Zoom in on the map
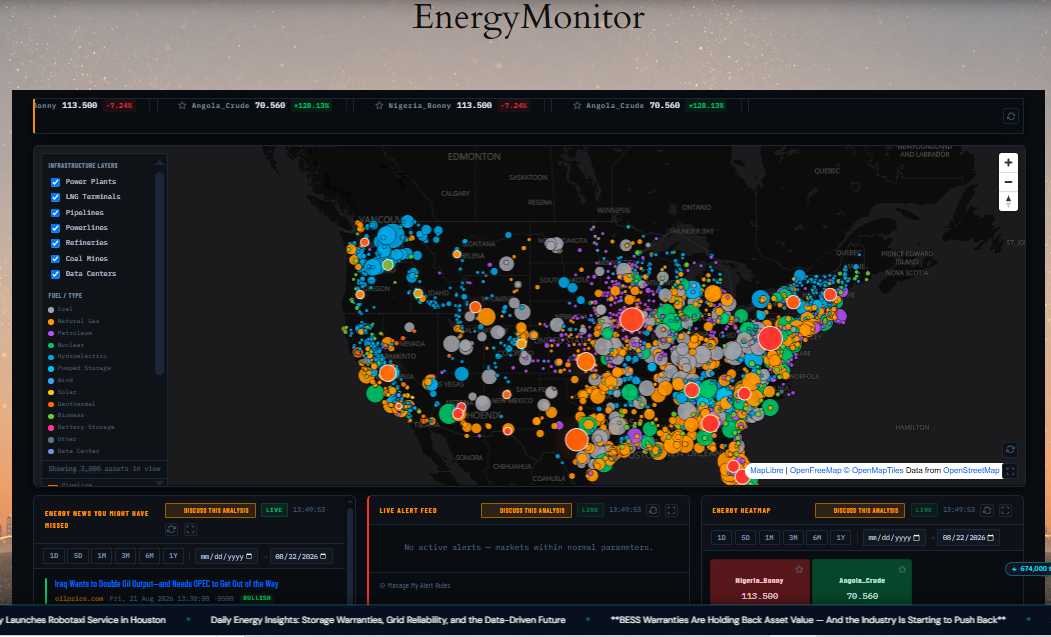The image size is (1051, 637). 1008,163
